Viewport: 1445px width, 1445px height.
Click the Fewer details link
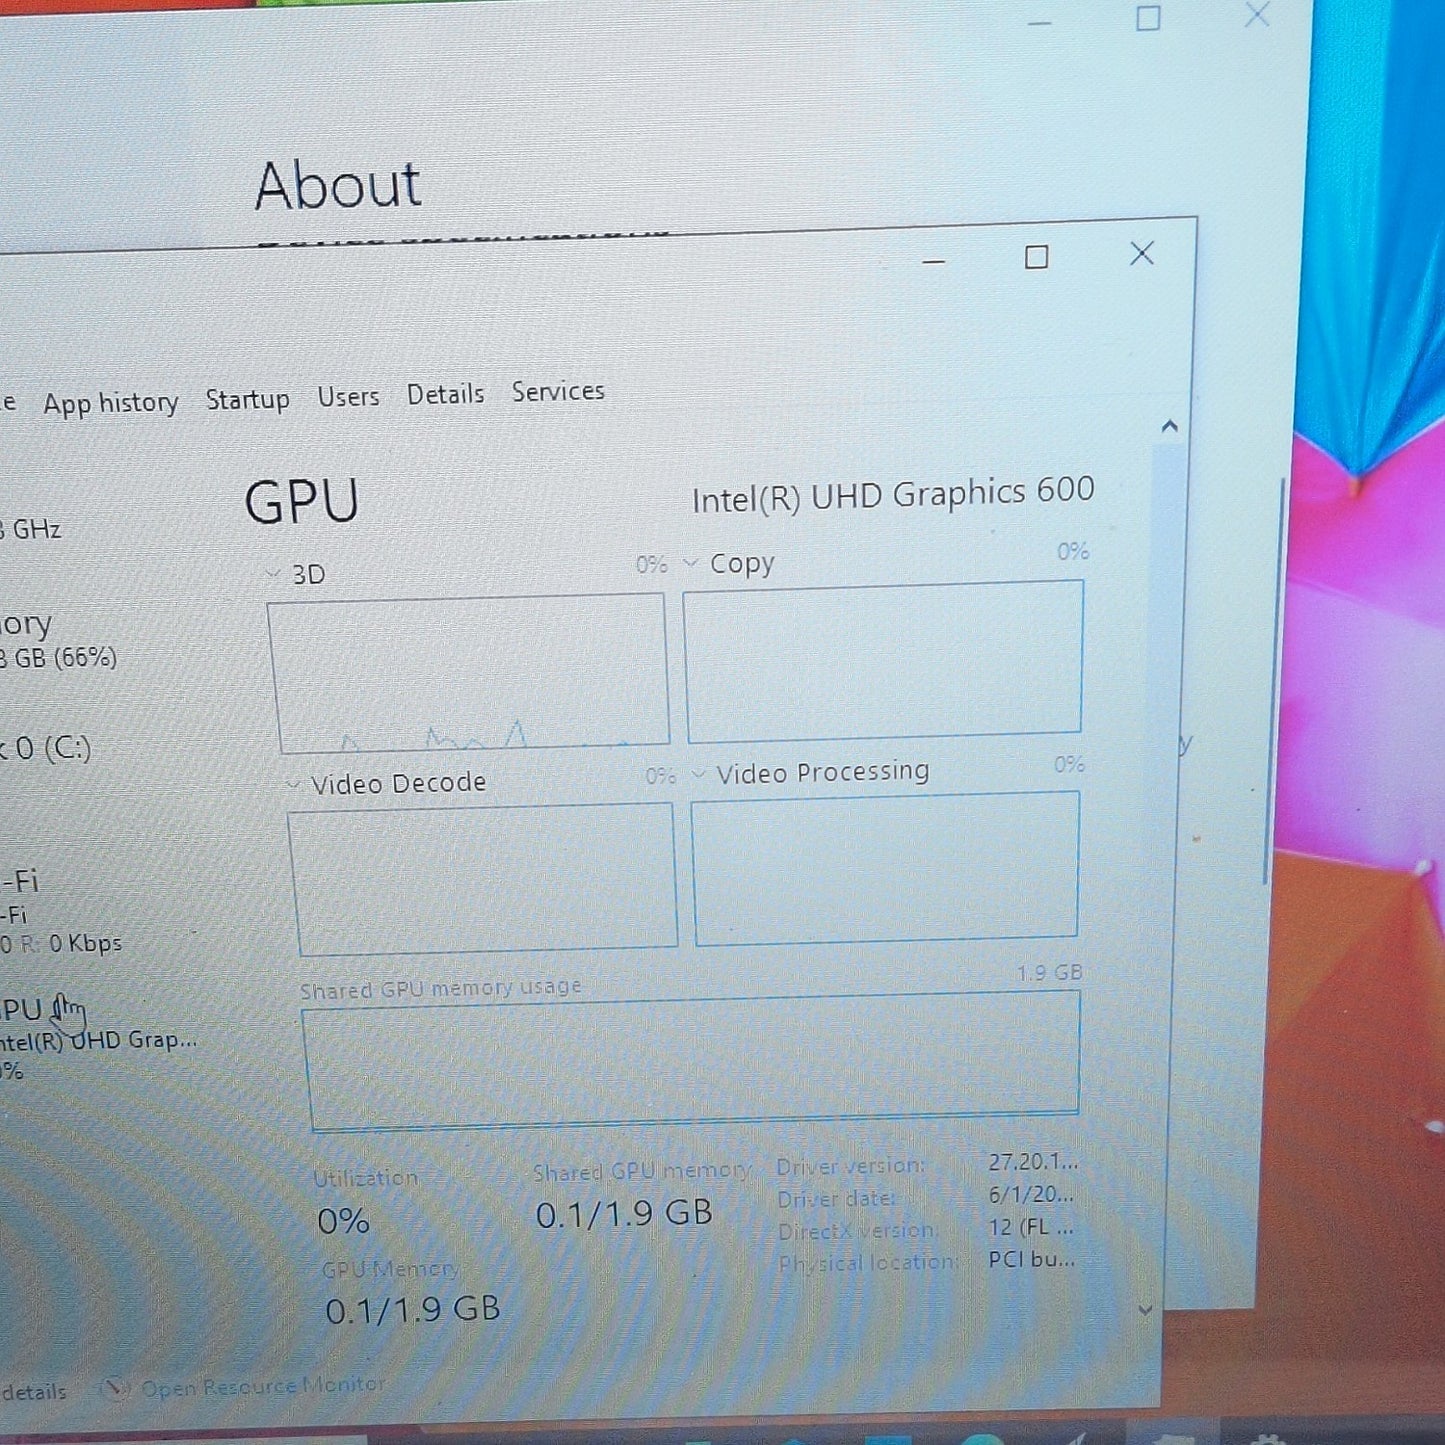click(x=33, y=1391)
